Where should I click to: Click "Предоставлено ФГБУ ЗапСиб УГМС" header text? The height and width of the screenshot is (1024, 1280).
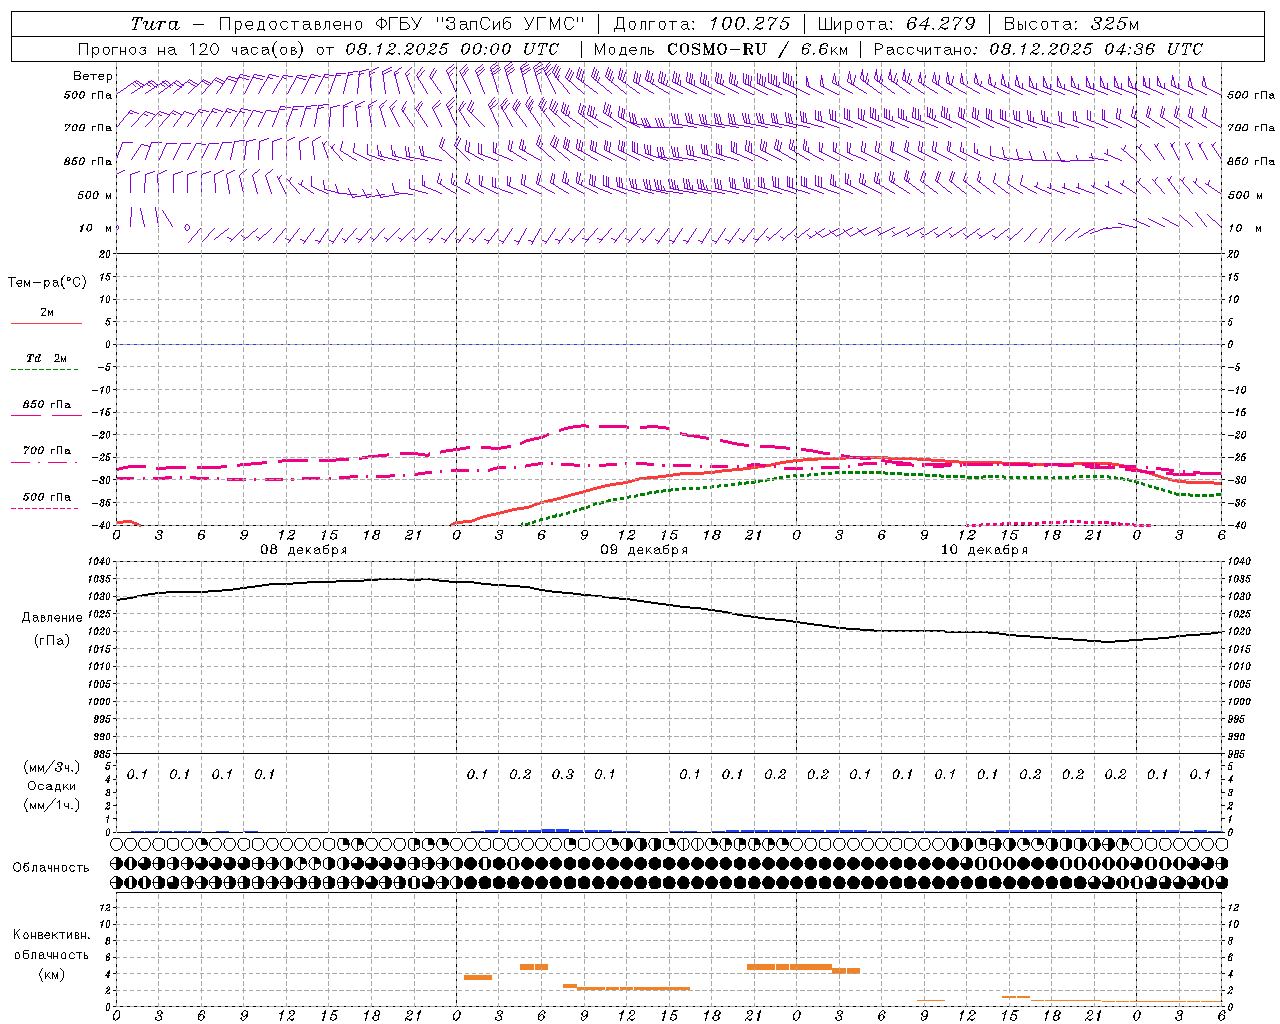(x=401, y=24)
